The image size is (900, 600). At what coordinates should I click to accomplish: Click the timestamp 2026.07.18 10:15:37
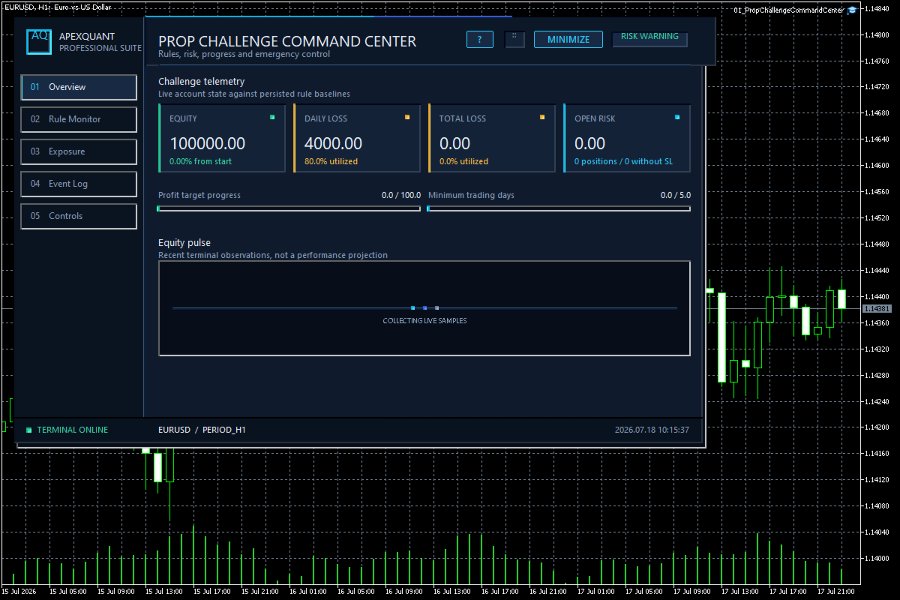[652, 430]
